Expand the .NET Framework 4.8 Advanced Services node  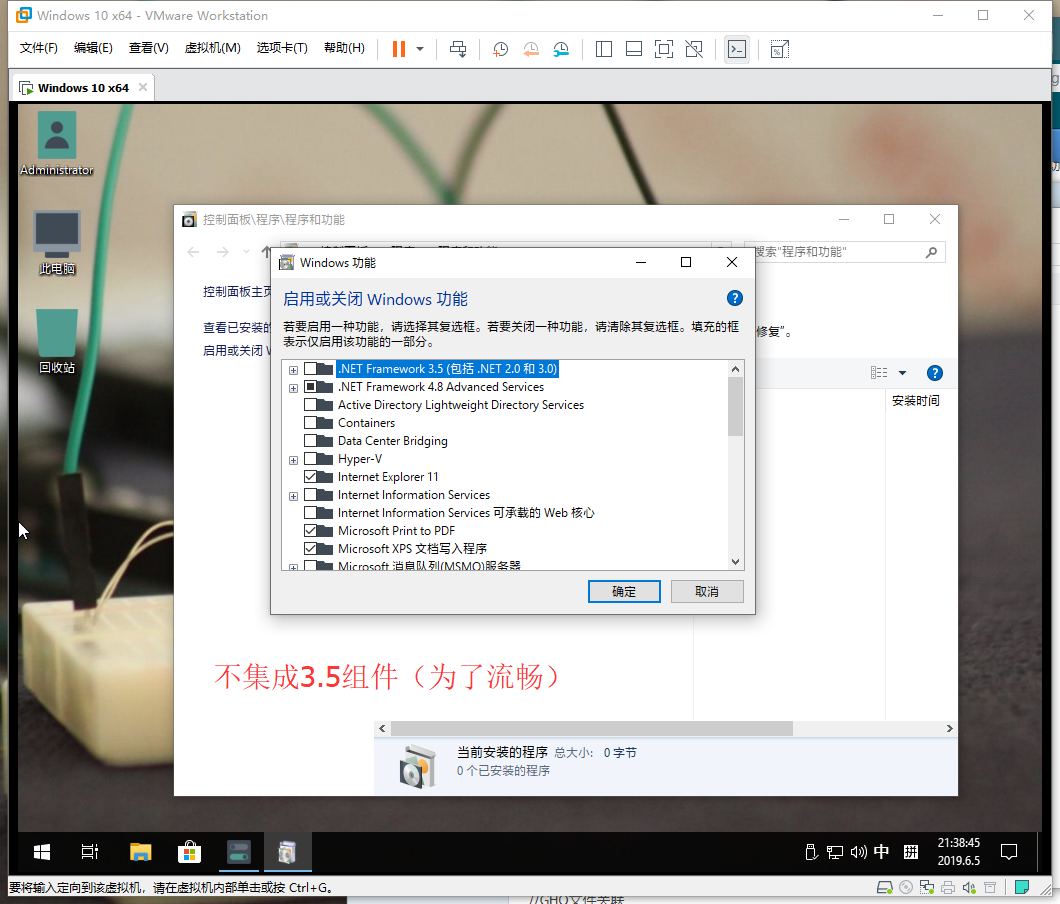click(x=293, y=388)
